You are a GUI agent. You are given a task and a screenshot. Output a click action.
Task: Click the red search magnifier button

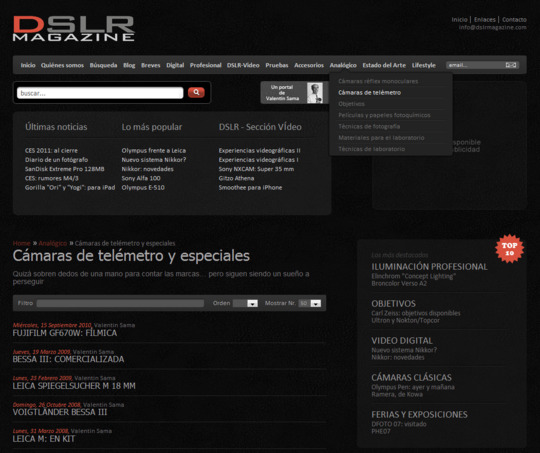[x=196, y=92]
